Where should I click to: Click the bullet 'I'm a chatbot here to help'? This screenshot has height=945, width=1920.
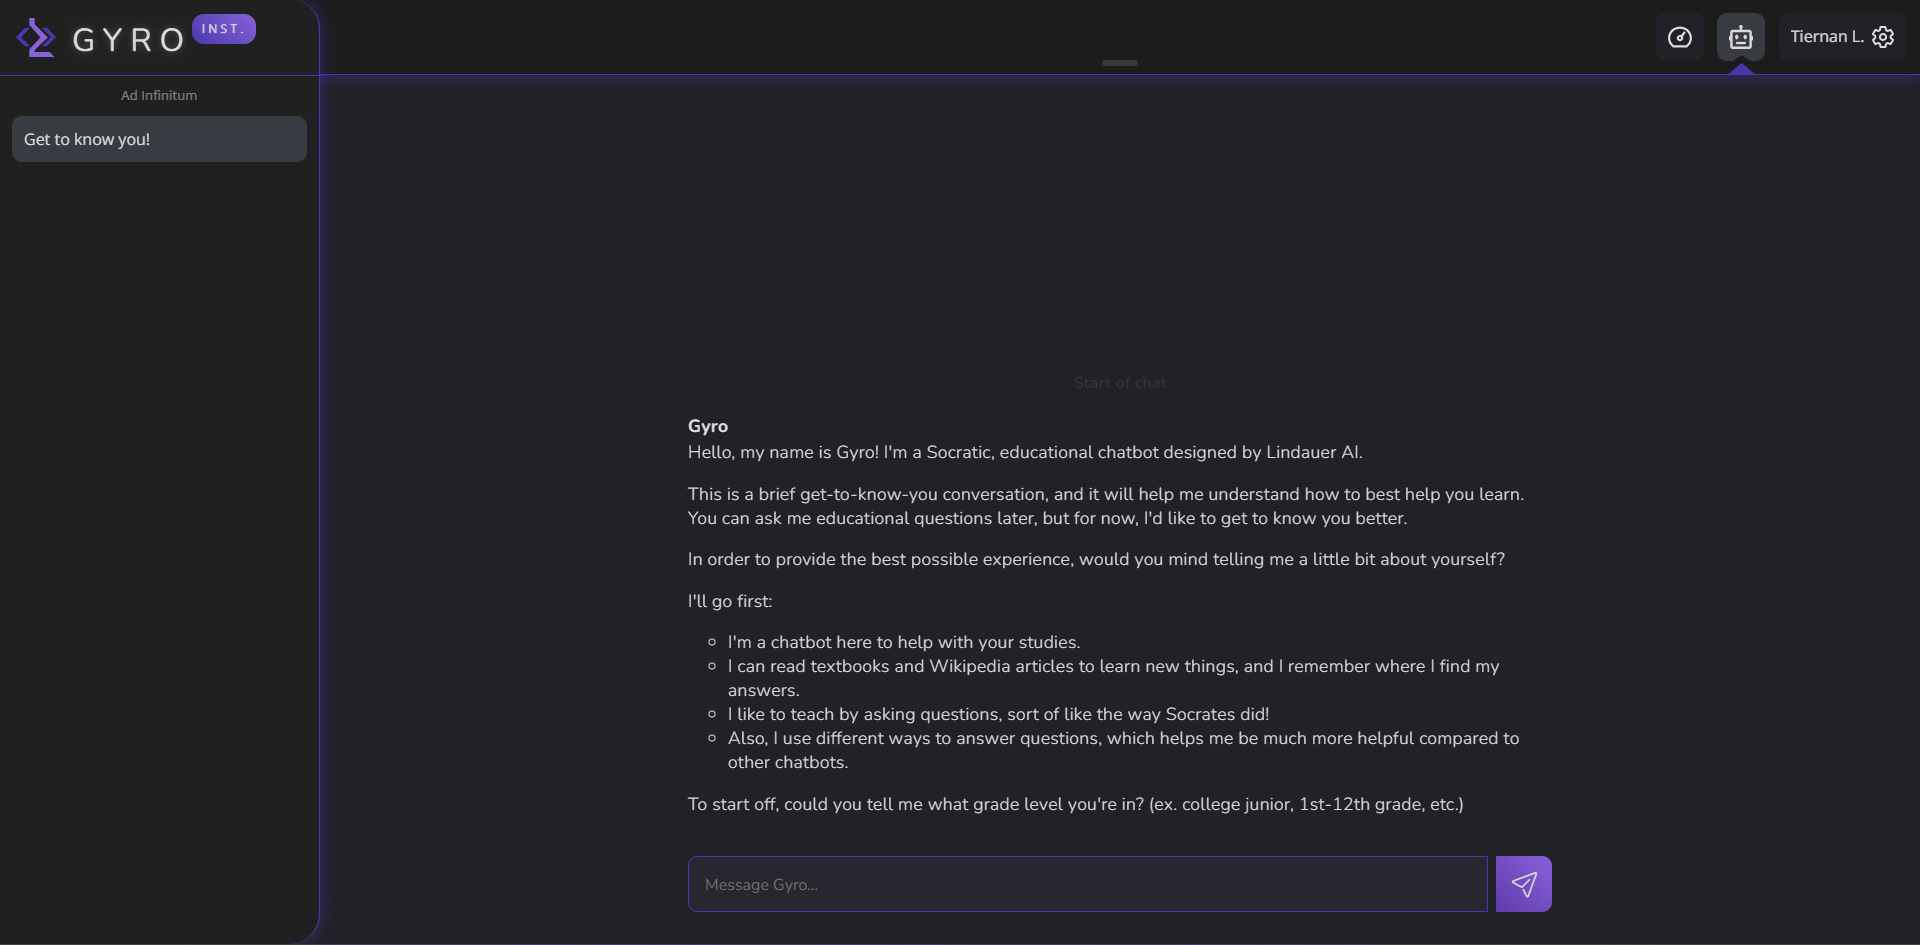pyautogui.click(x=903, y=642)
